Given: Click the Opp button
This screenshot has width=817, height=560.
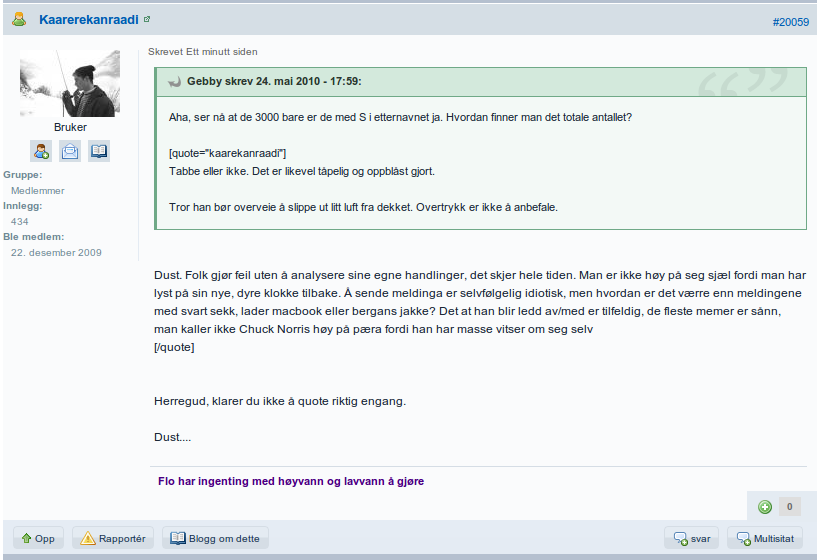Looking at the screenshot, I should (x=38, y=538).
